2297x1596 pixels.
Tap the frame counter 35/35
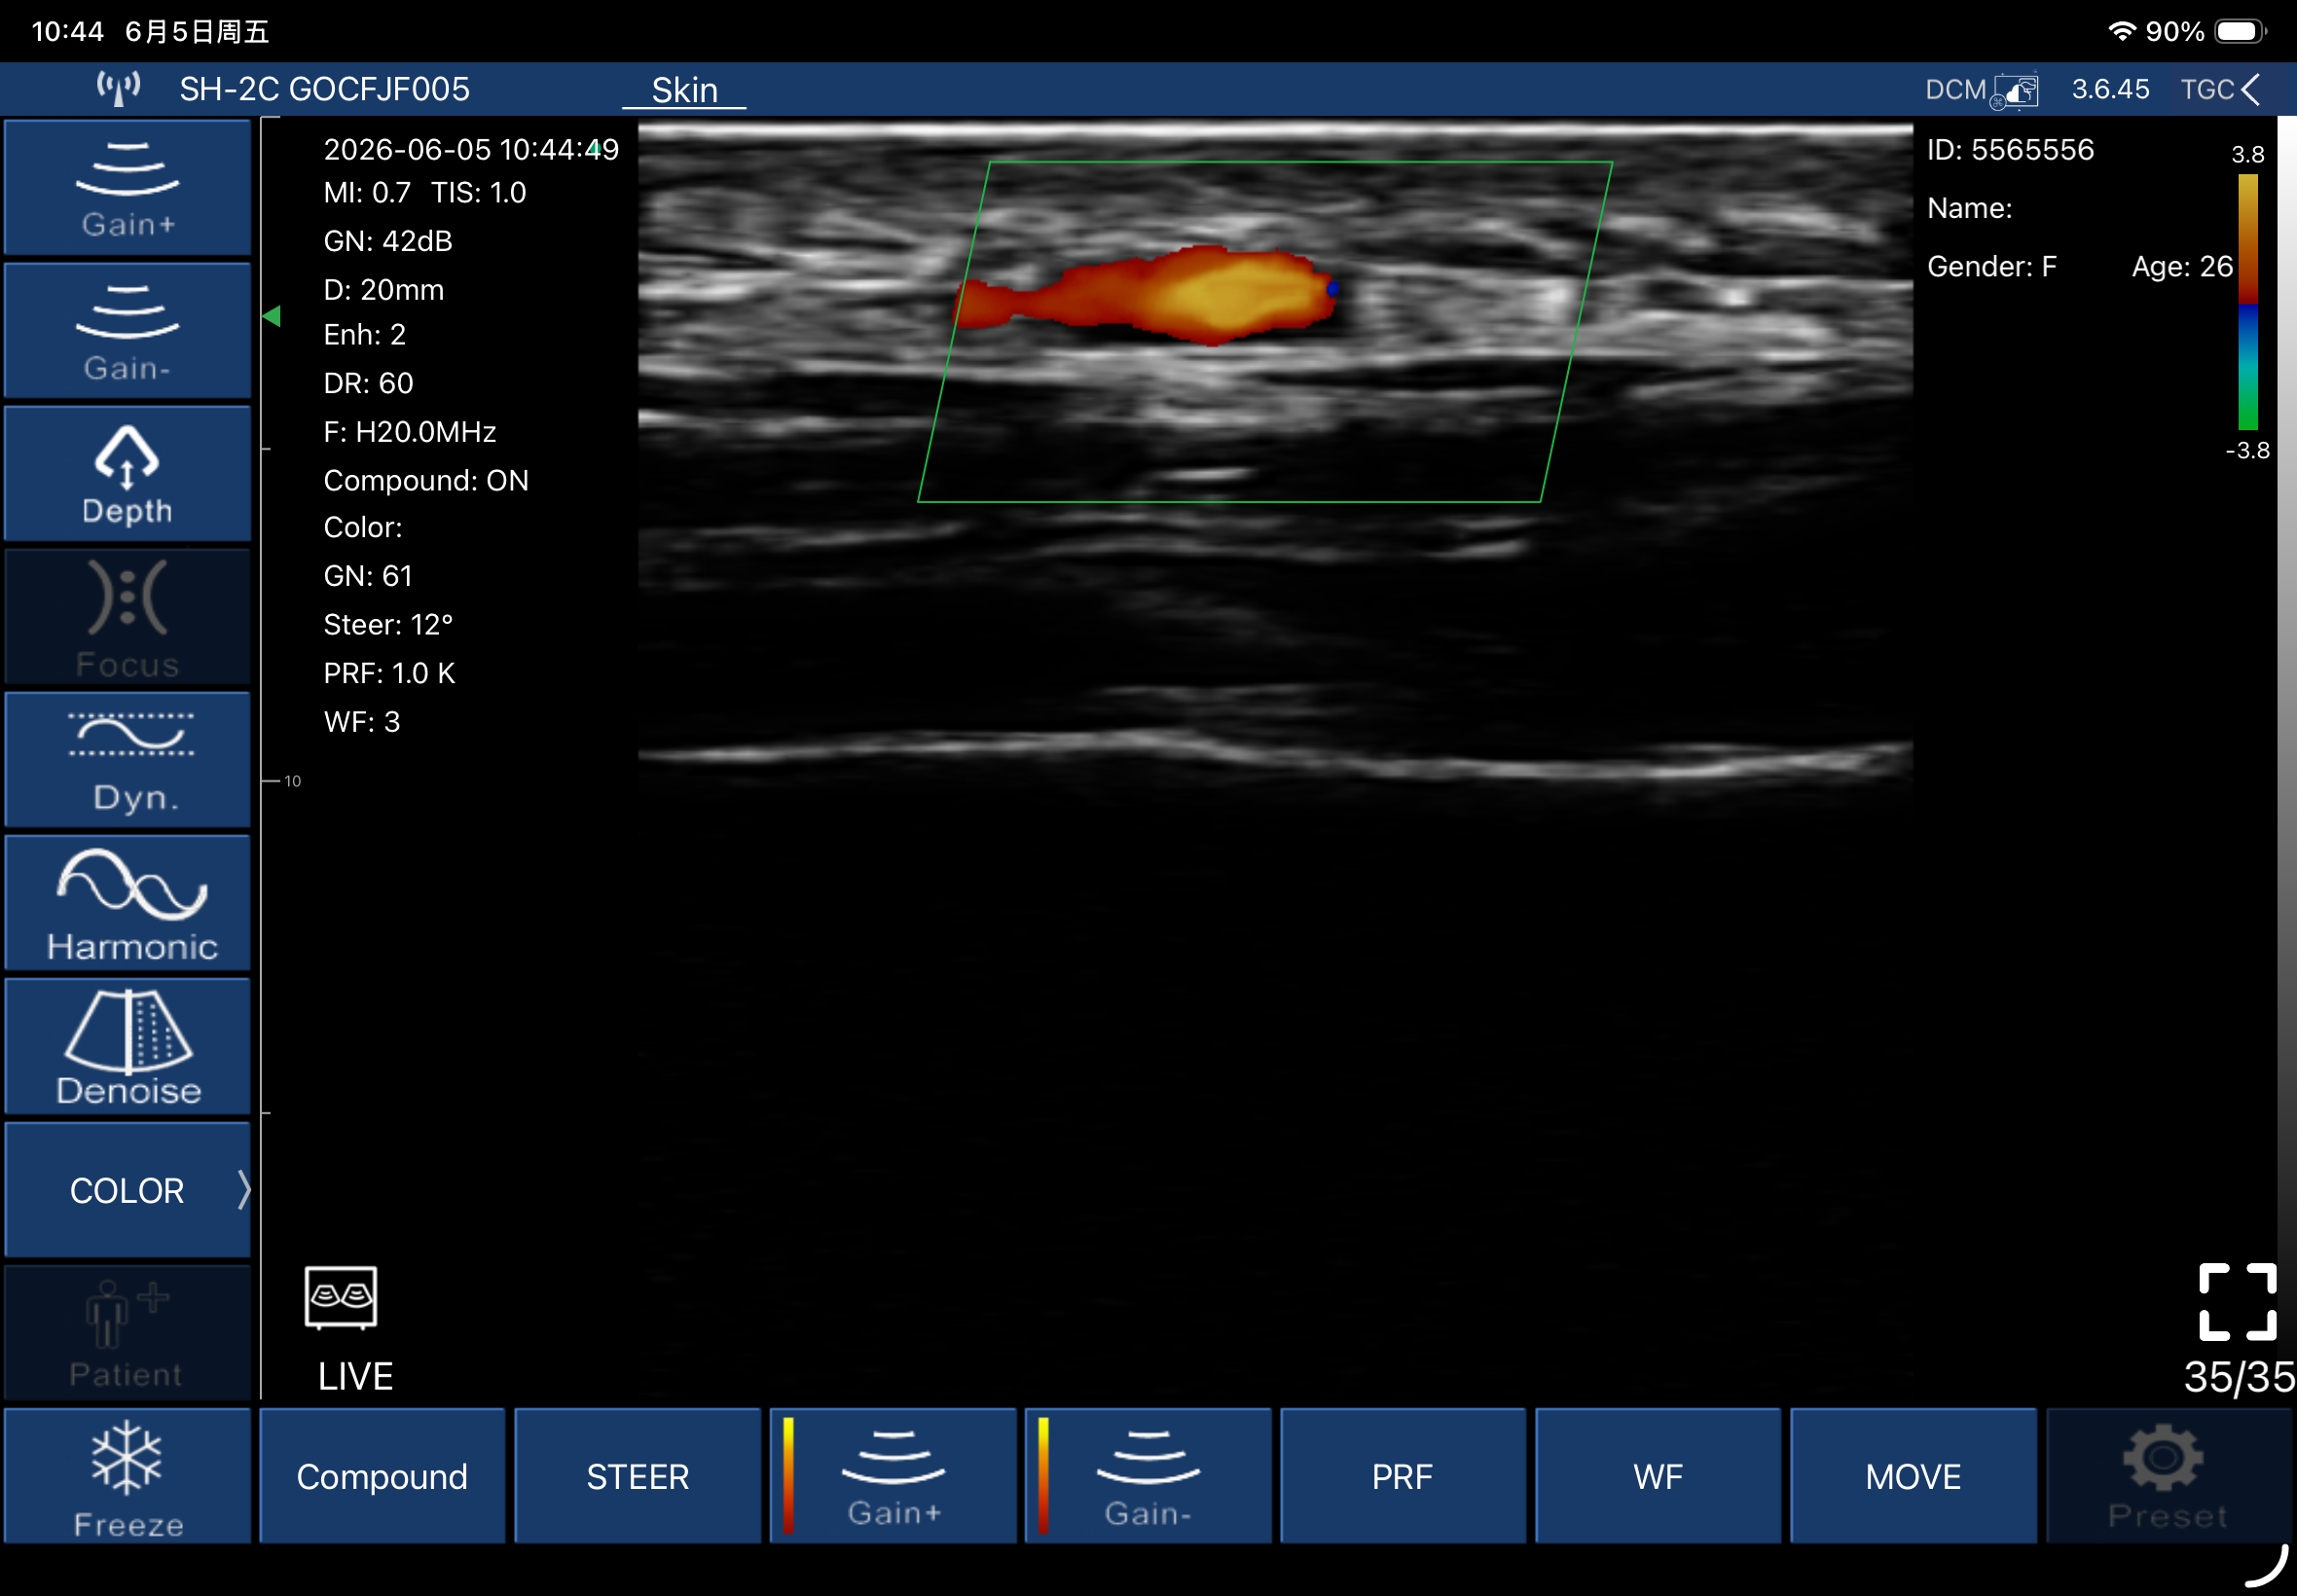click(2239, 1377)
